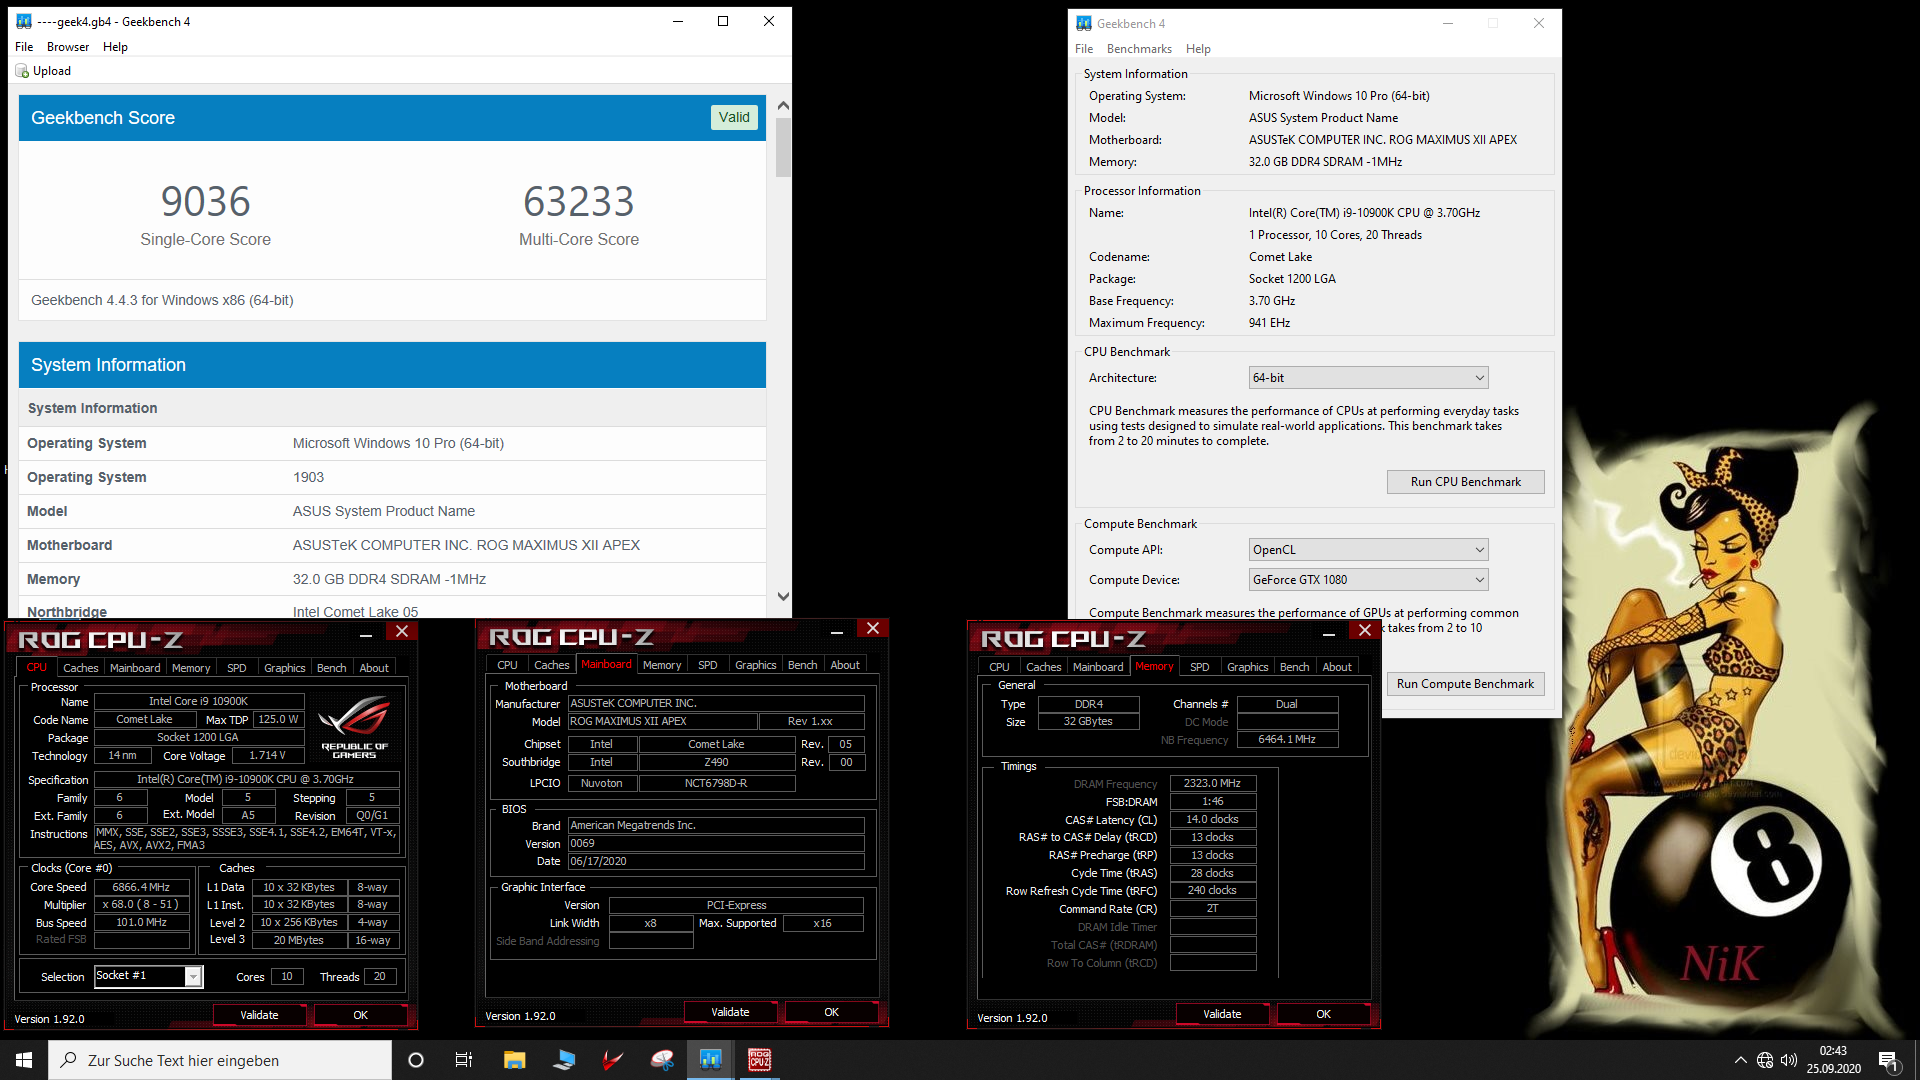The height and width of the screenshot is (1080, 1920).
Task: Select CPU tab in right CPU-Z window
Action: click(999, 667)
